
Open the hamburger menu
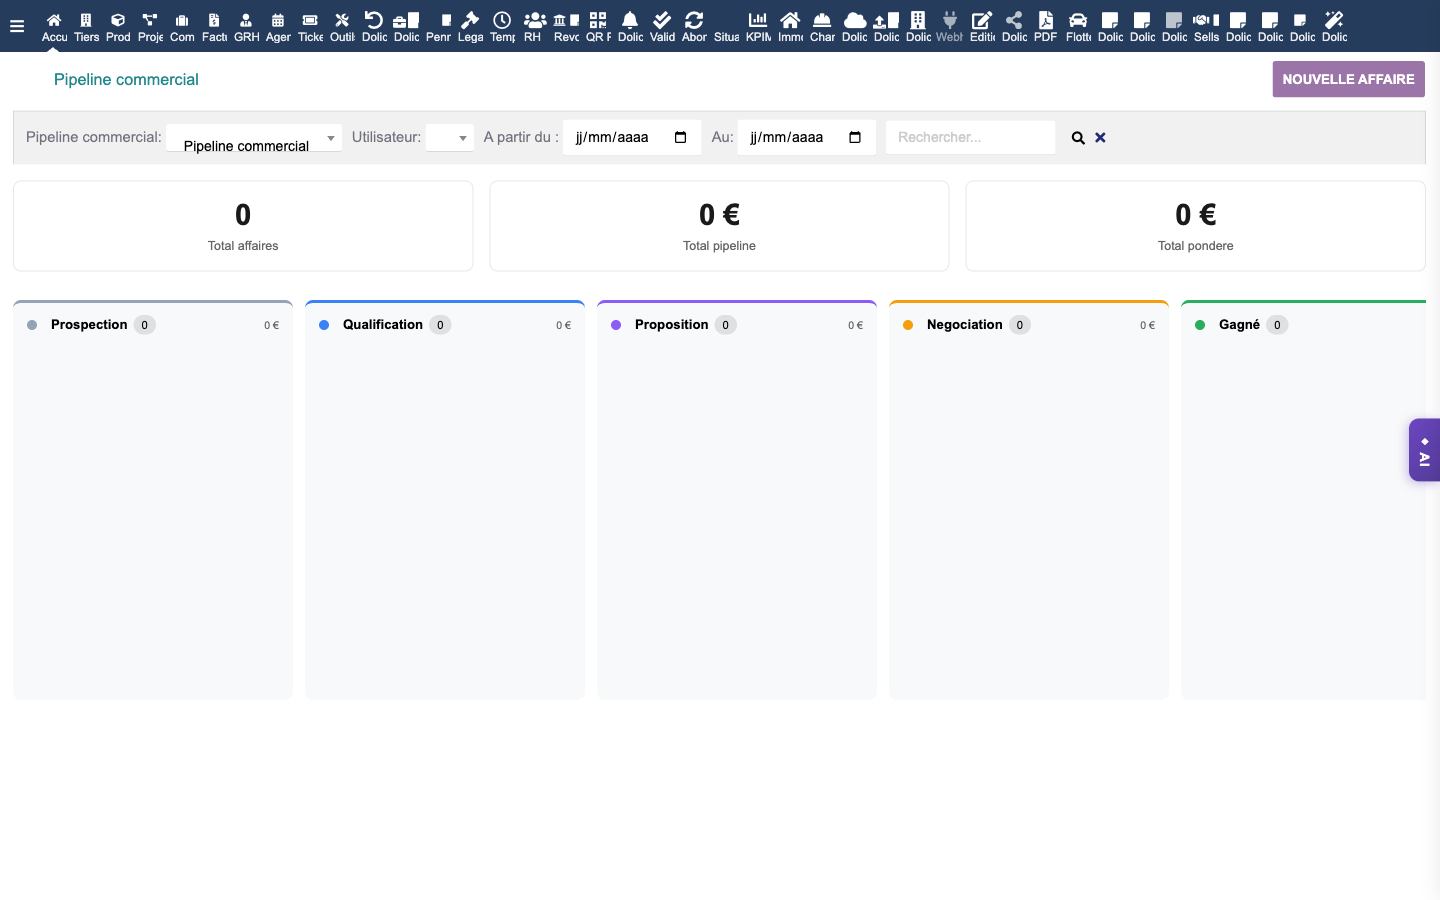17,26
